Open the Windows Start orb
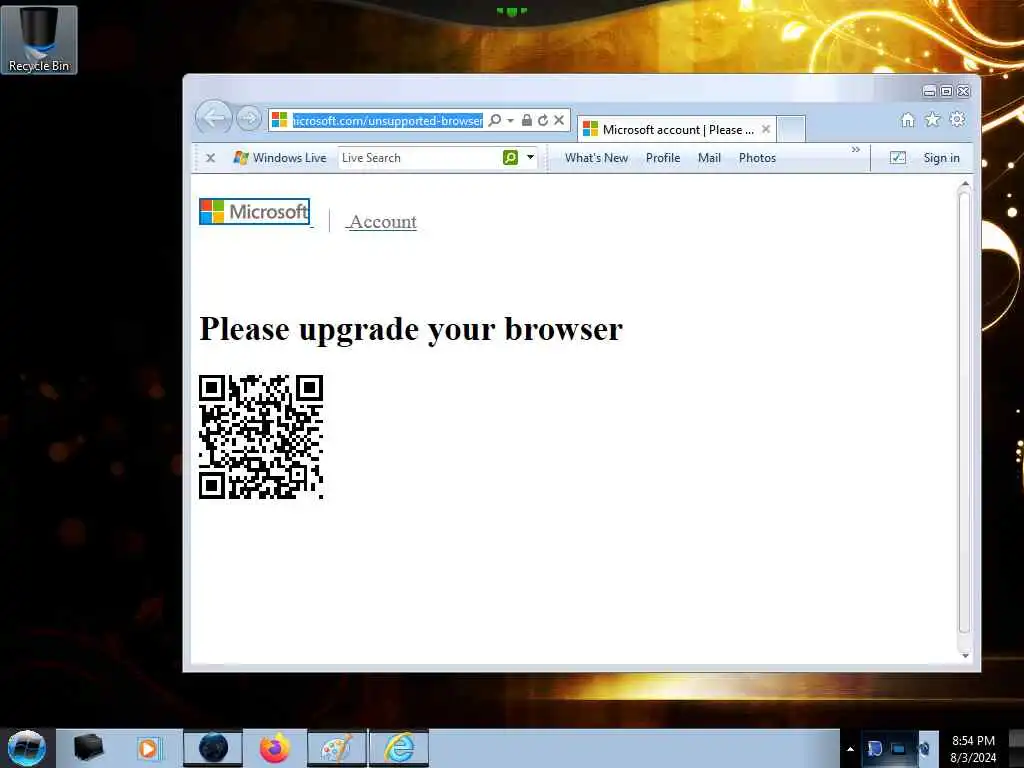The image size is (1024, 768). click(27, 748)
